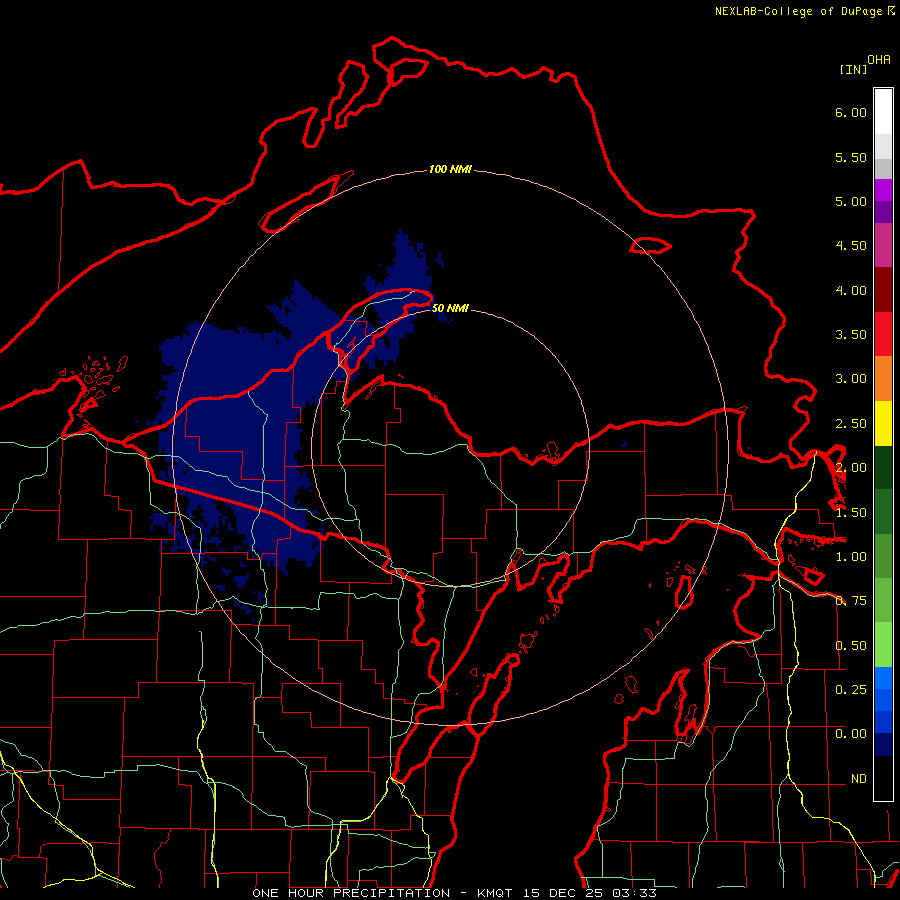Select the light blue 0.25 swatch
Screen dimensions: 900x900
pos(883,678)
